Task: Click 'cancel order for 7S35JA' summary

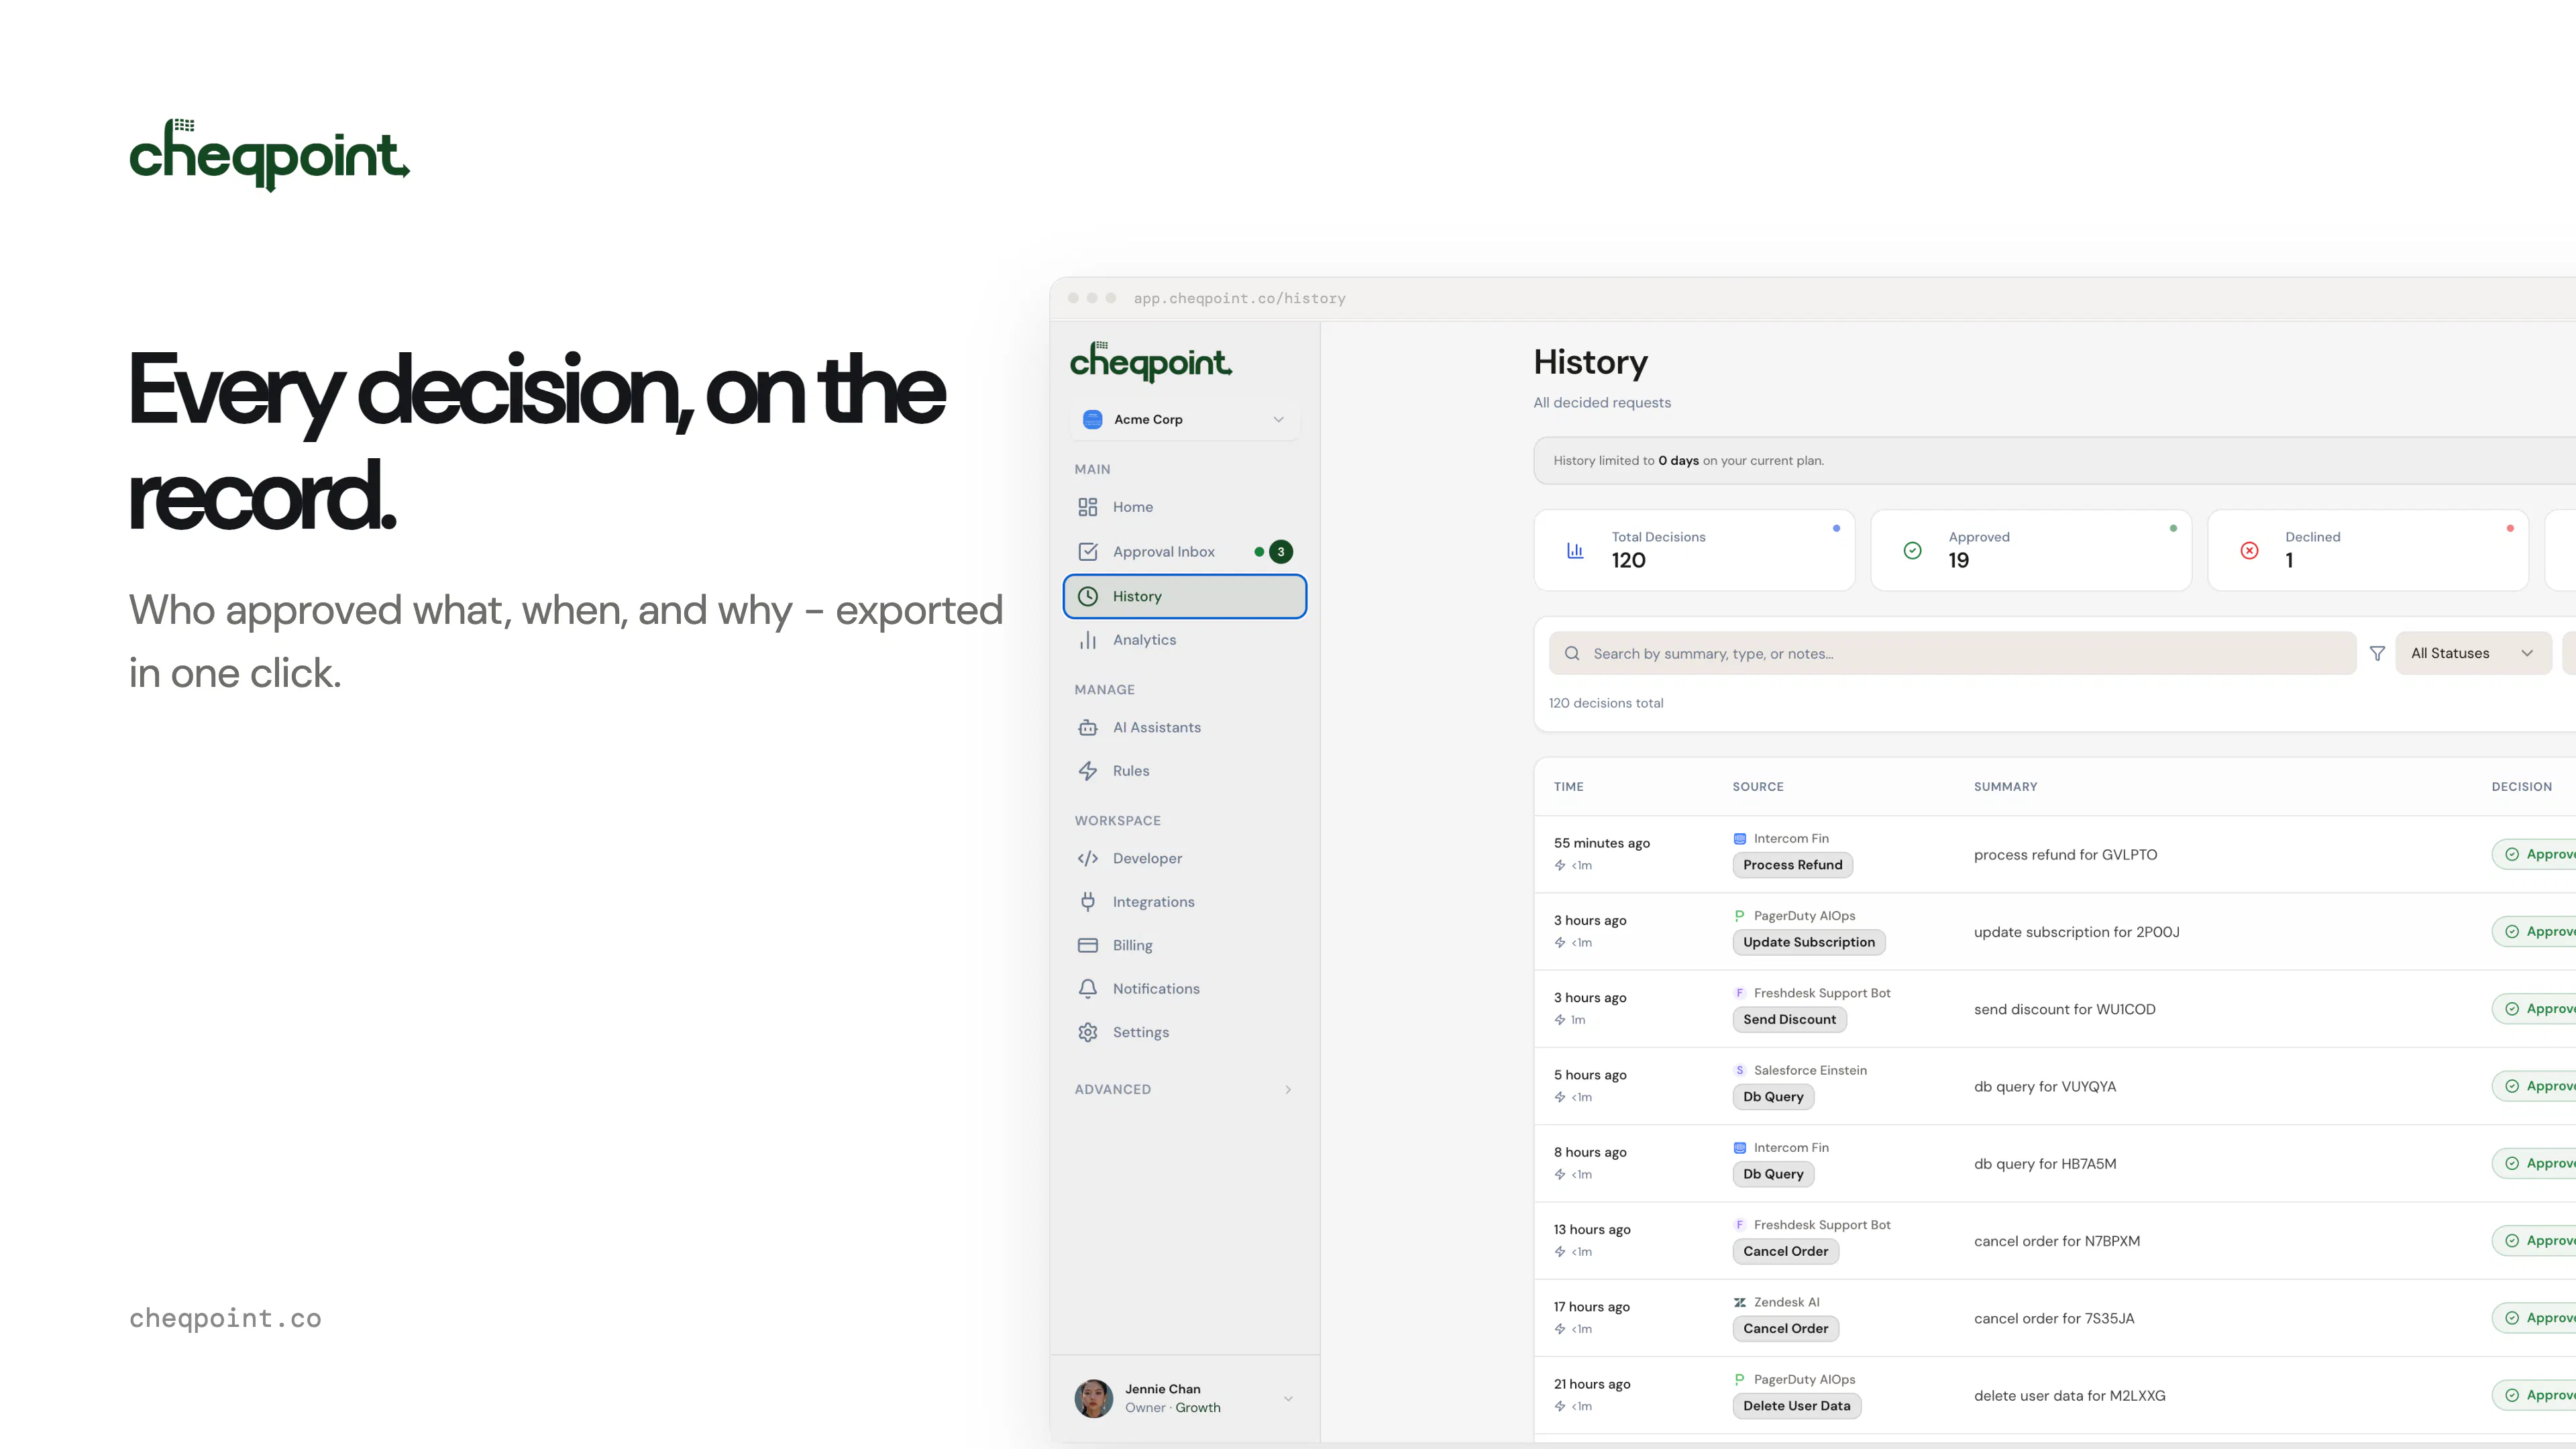Action: pyautogui.click(x=2054, y=1319)
